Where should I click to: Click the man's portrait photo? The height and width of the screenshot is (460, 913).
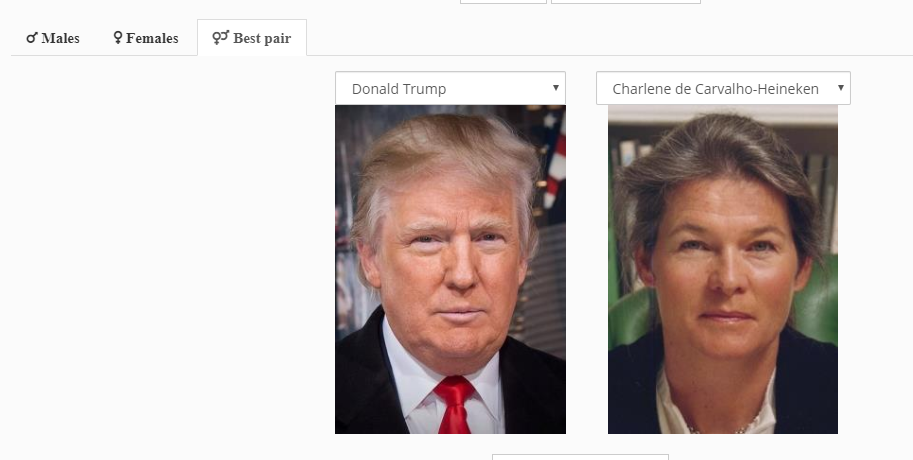tap(450, 270)
